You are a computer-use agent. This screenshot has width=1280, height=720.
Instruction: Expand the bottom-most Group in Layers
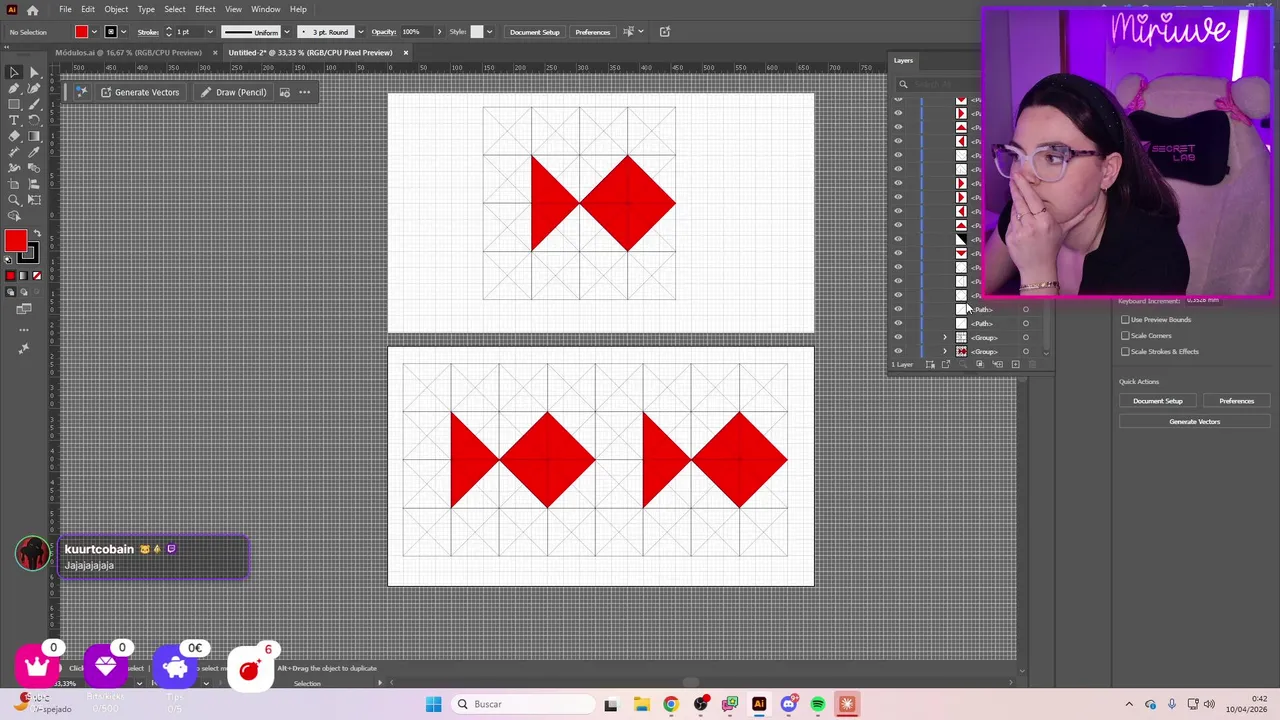945,351
